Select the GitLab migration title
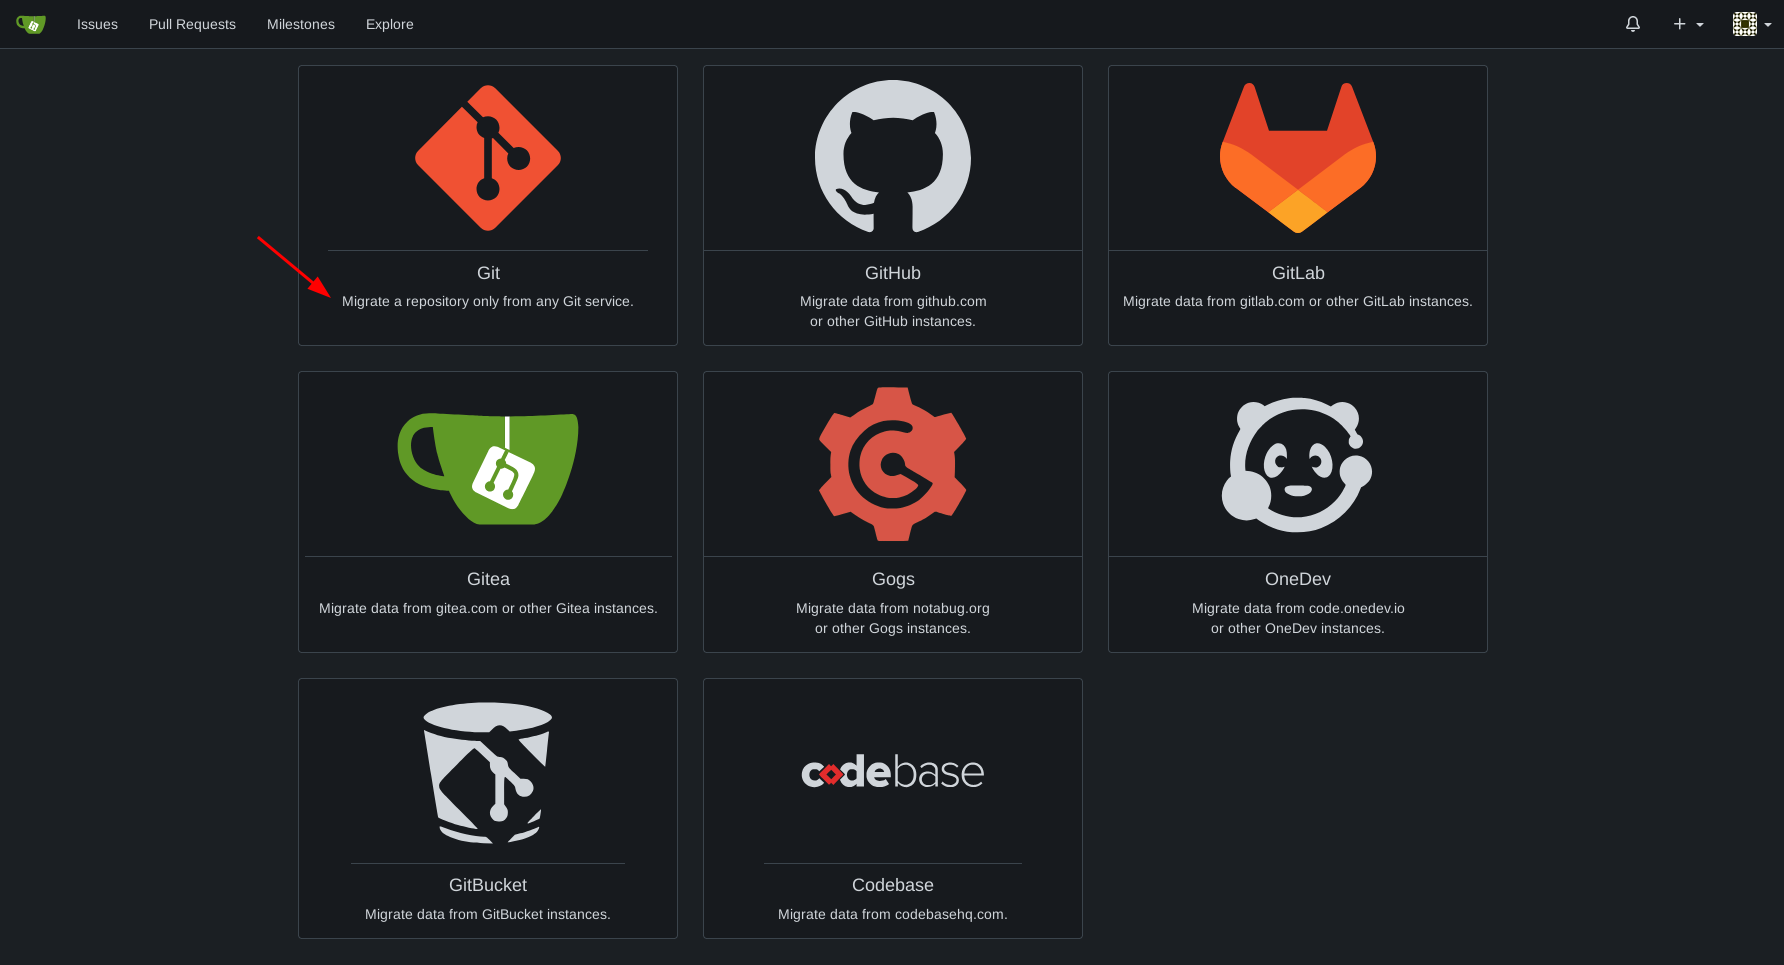 [1298, 273]
